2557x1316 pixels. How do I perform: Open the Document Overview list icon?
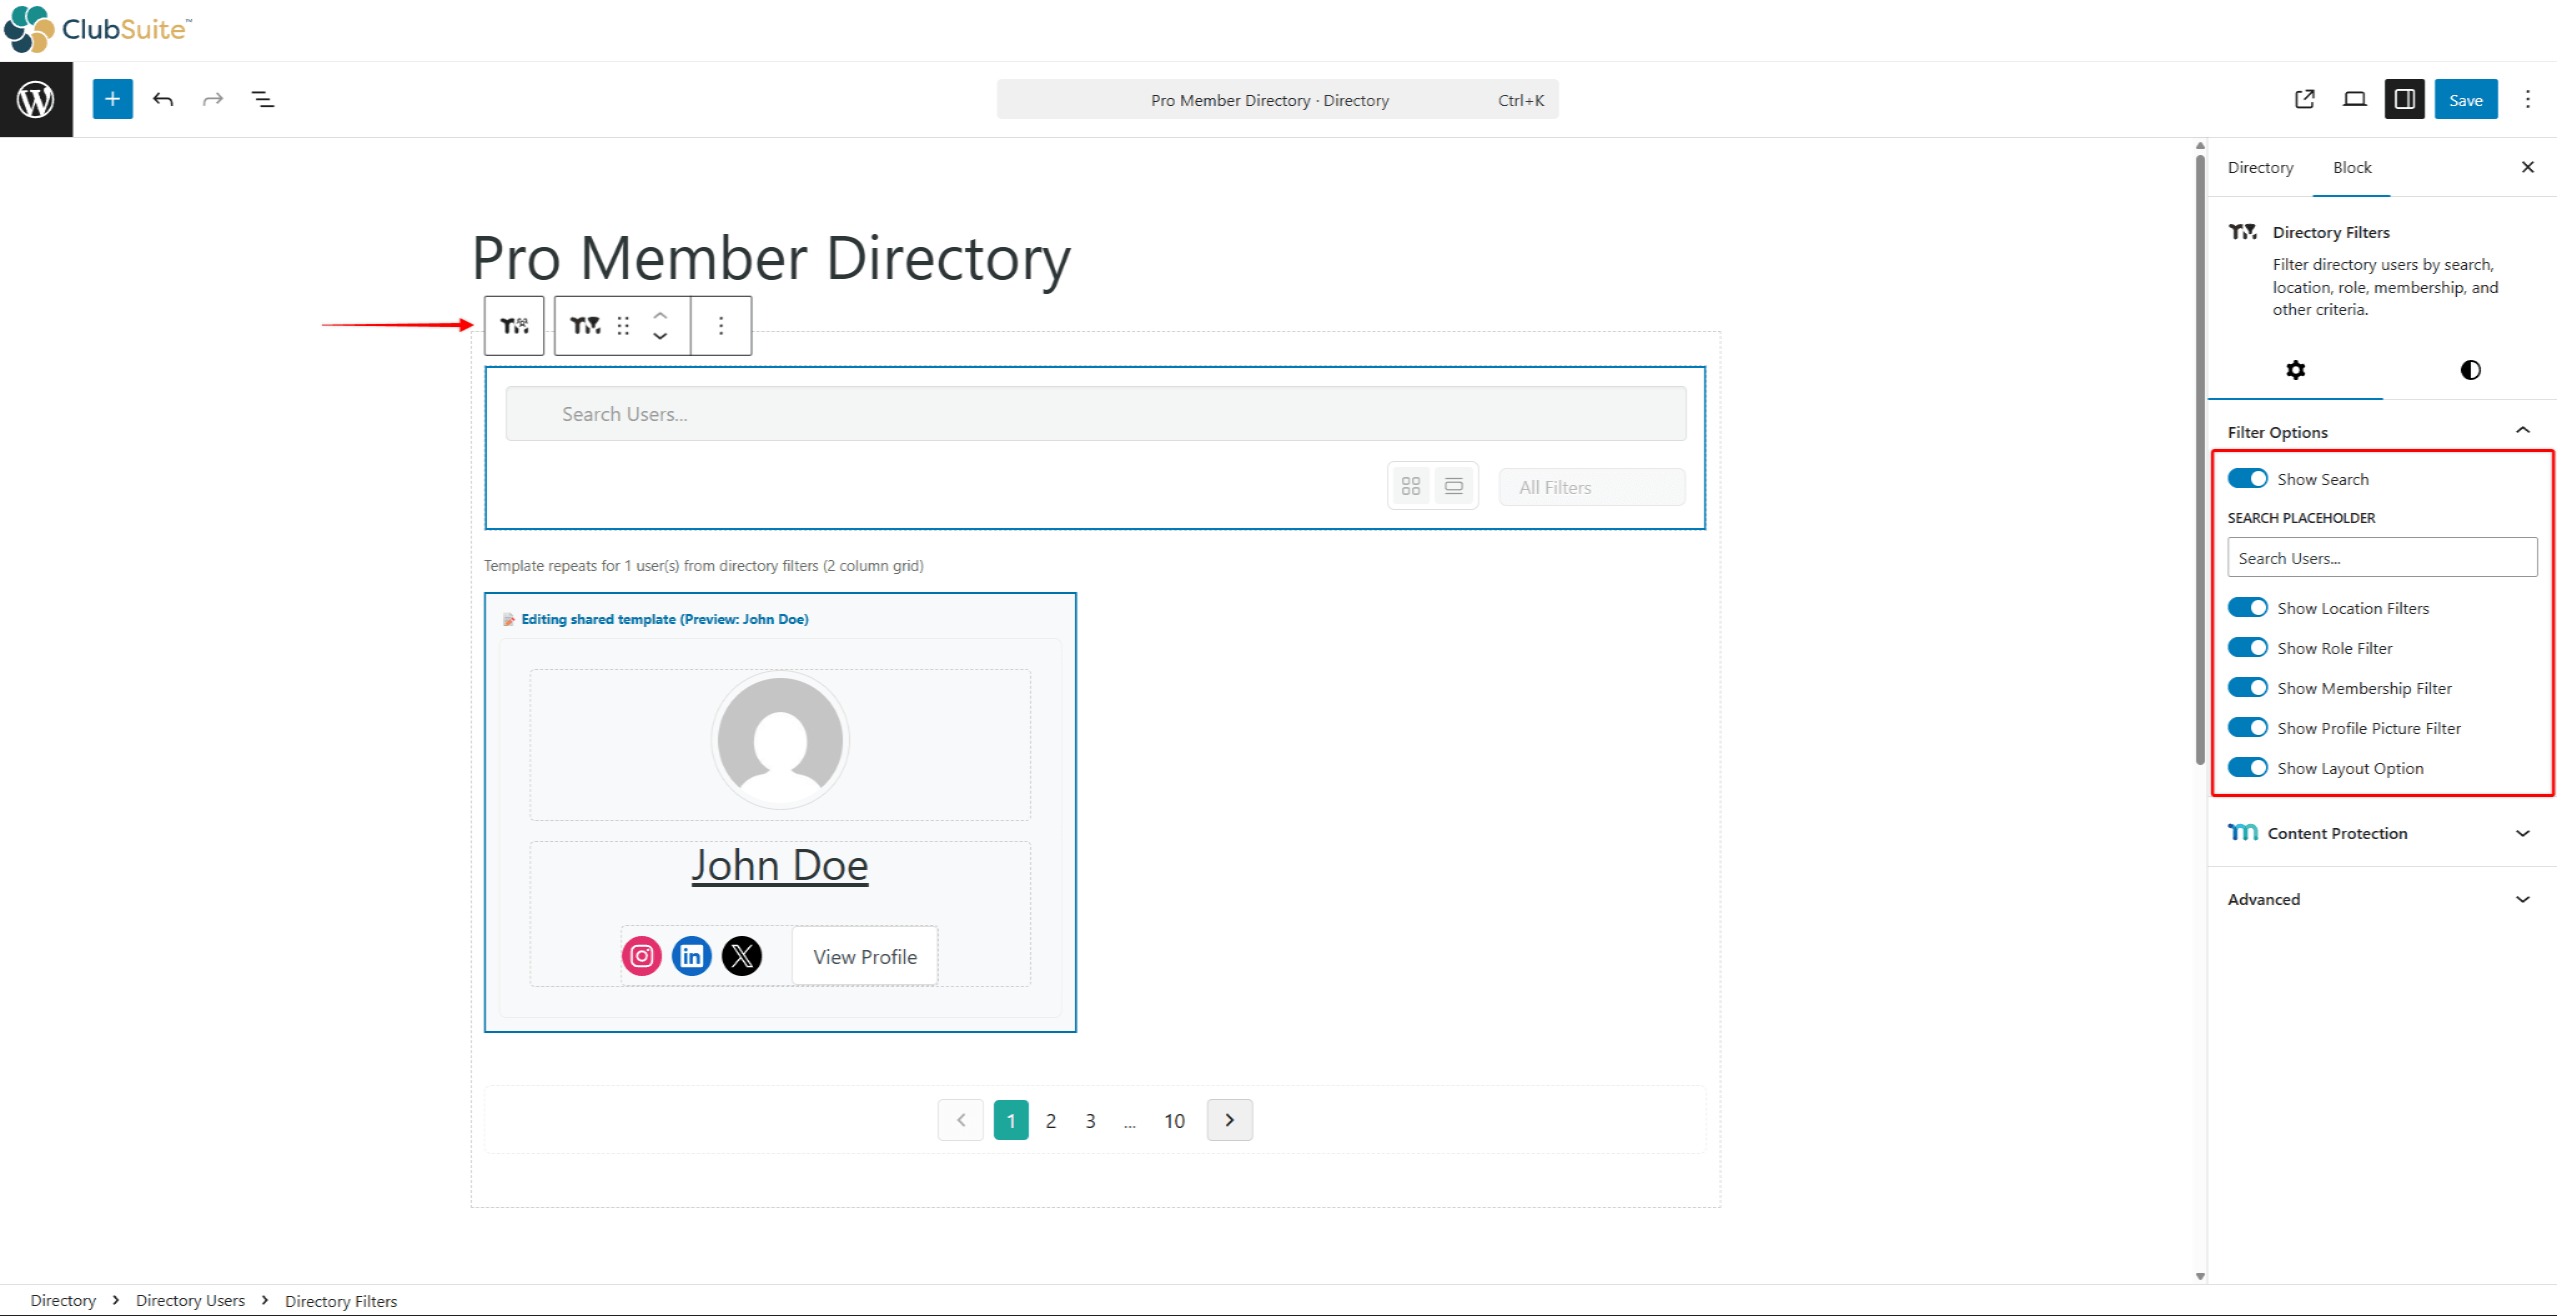click(x=262, y=99)
